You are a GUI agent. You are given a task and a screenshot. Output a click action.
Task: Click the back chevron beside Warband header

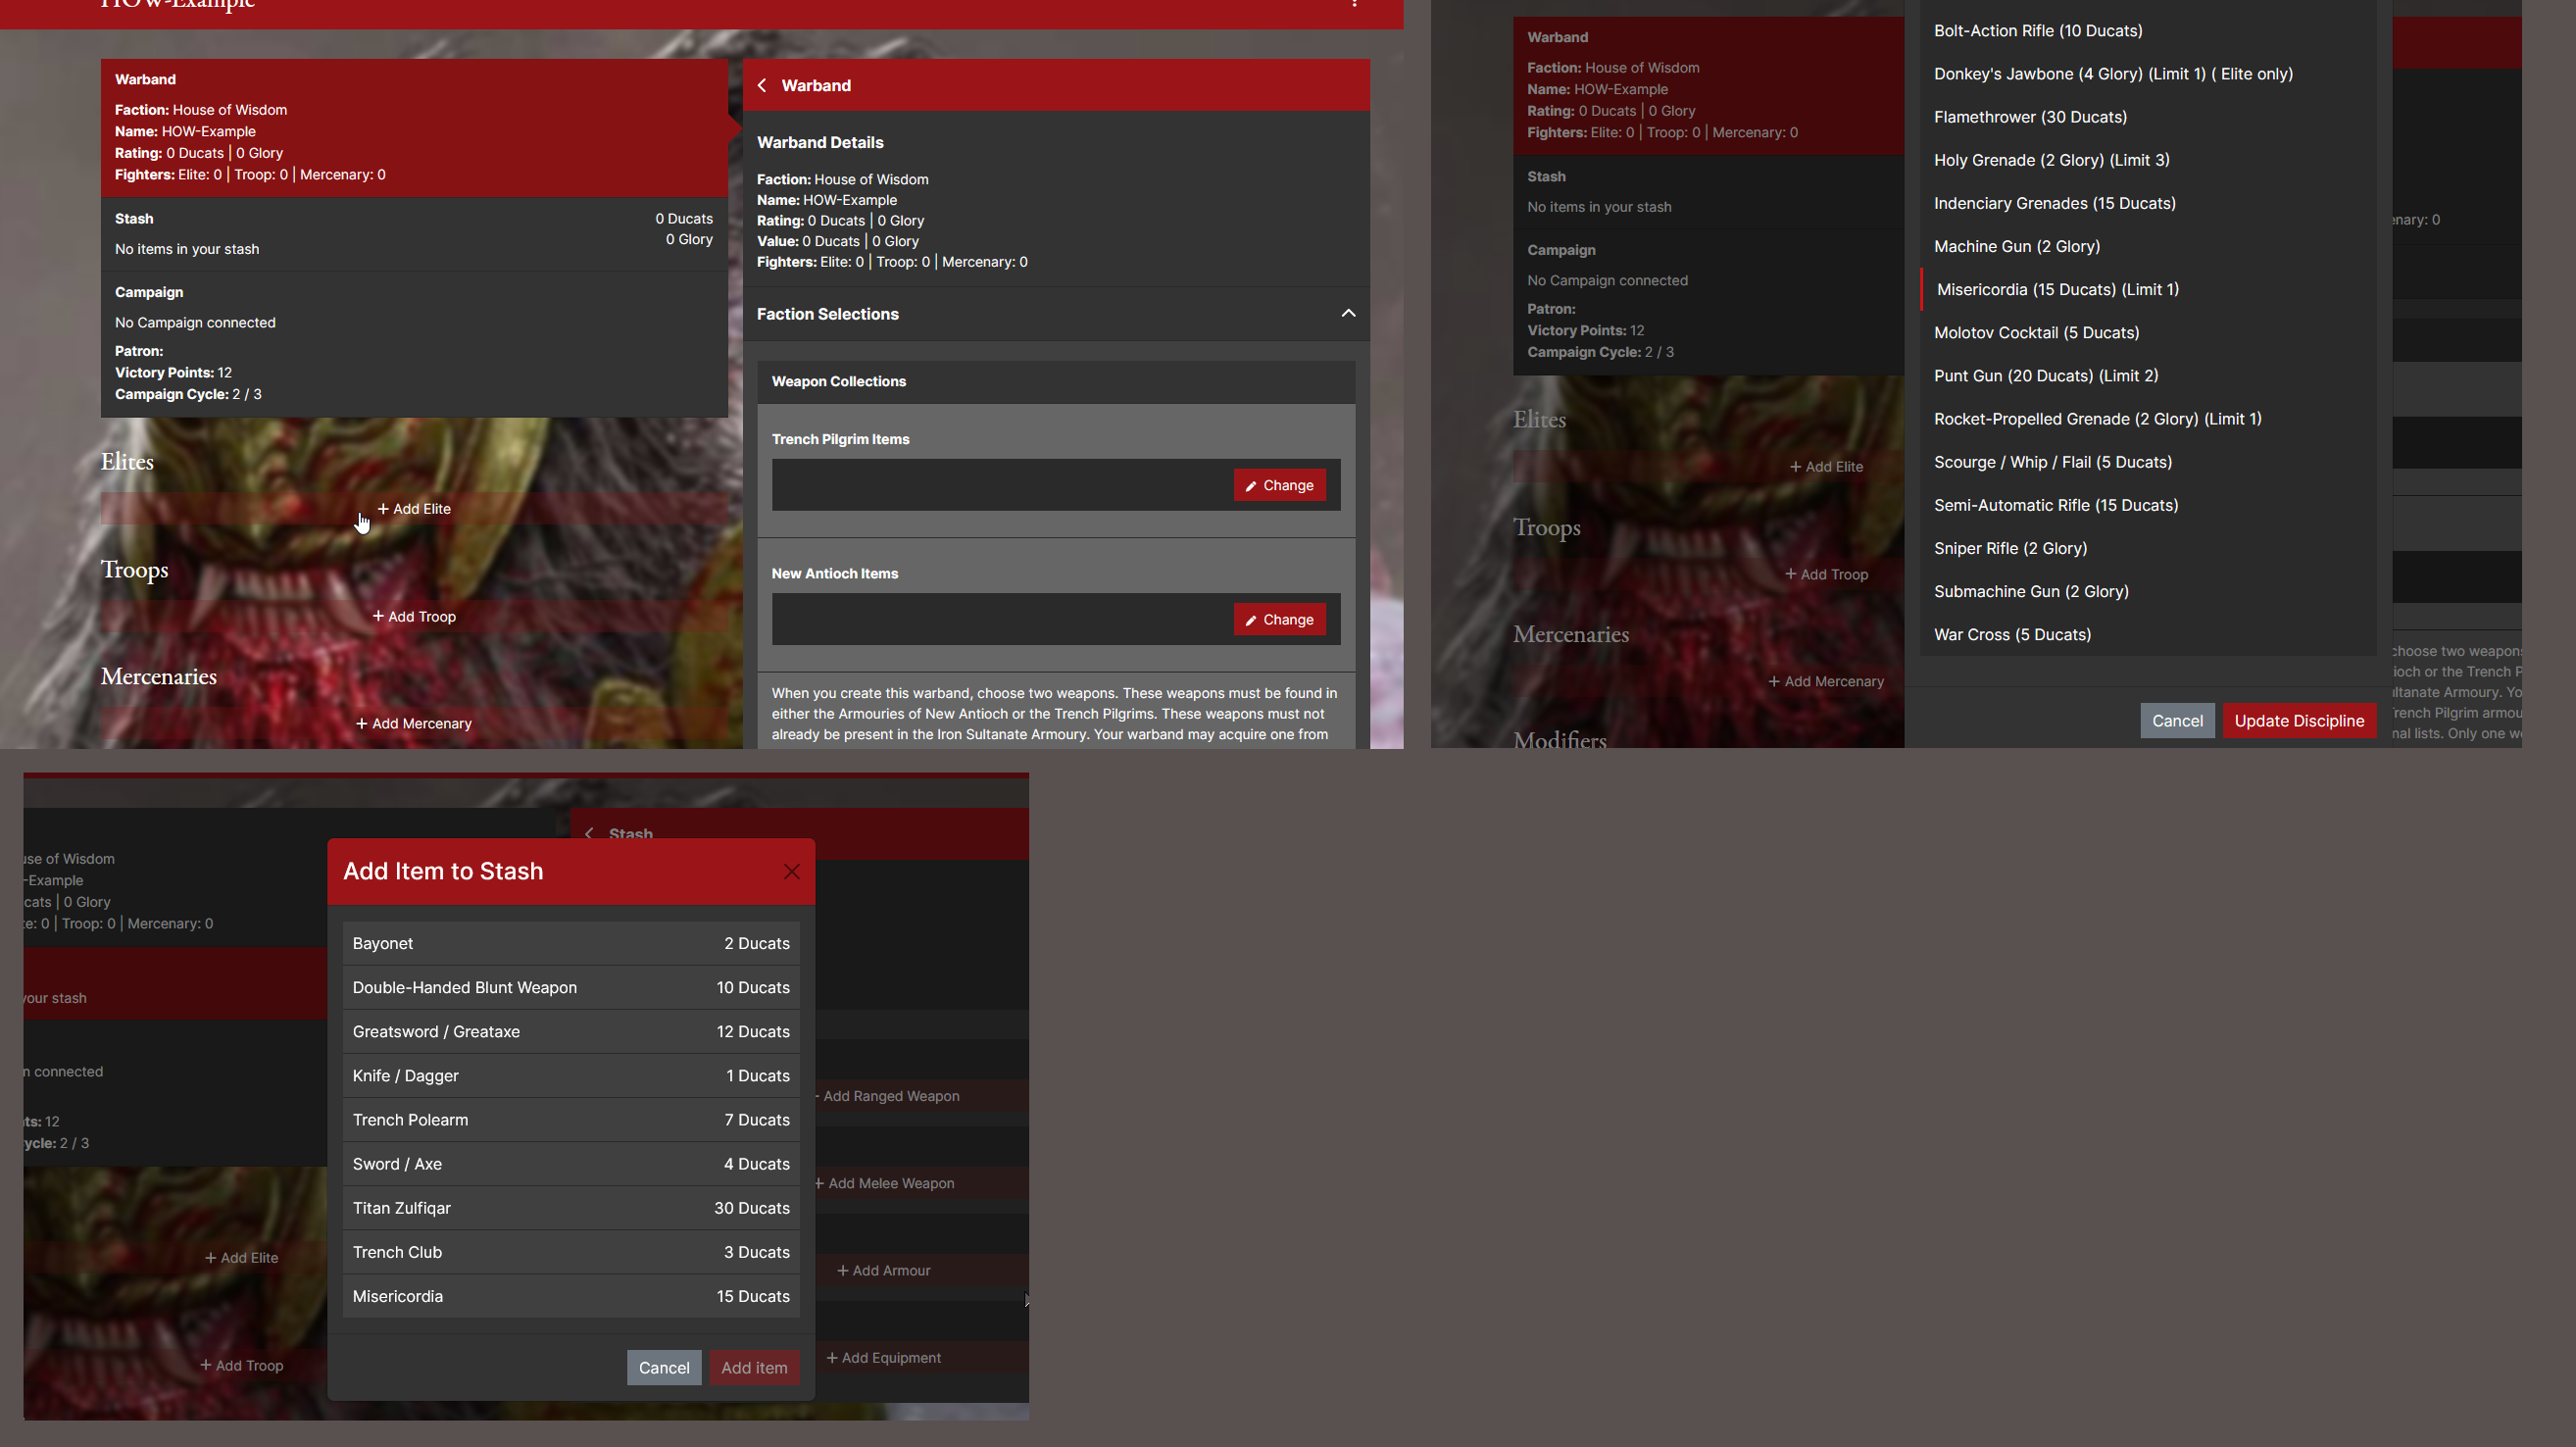point(762,85)
